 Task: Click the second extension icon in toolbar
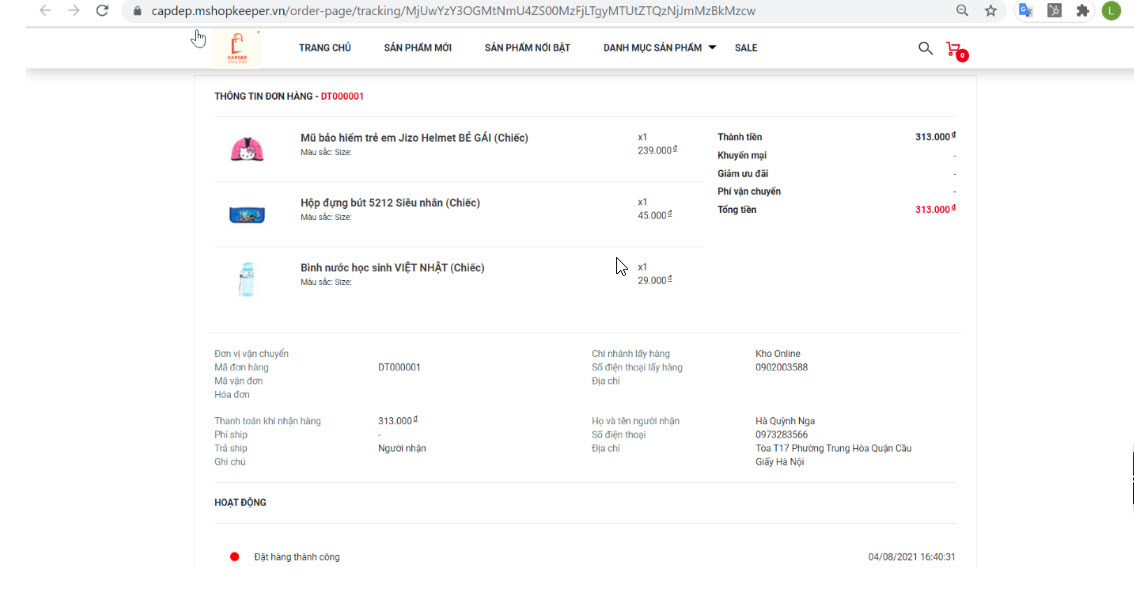(x=1054, y=11)
